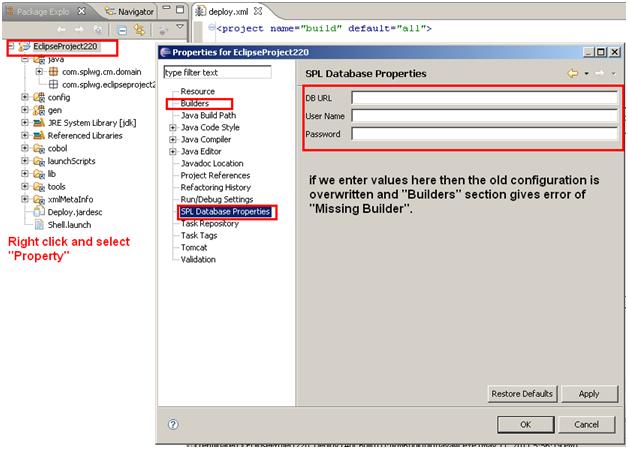Click the gen source folder icon
Image resolution: width=628 pixels, height=449 pixels.
(39, 110)
